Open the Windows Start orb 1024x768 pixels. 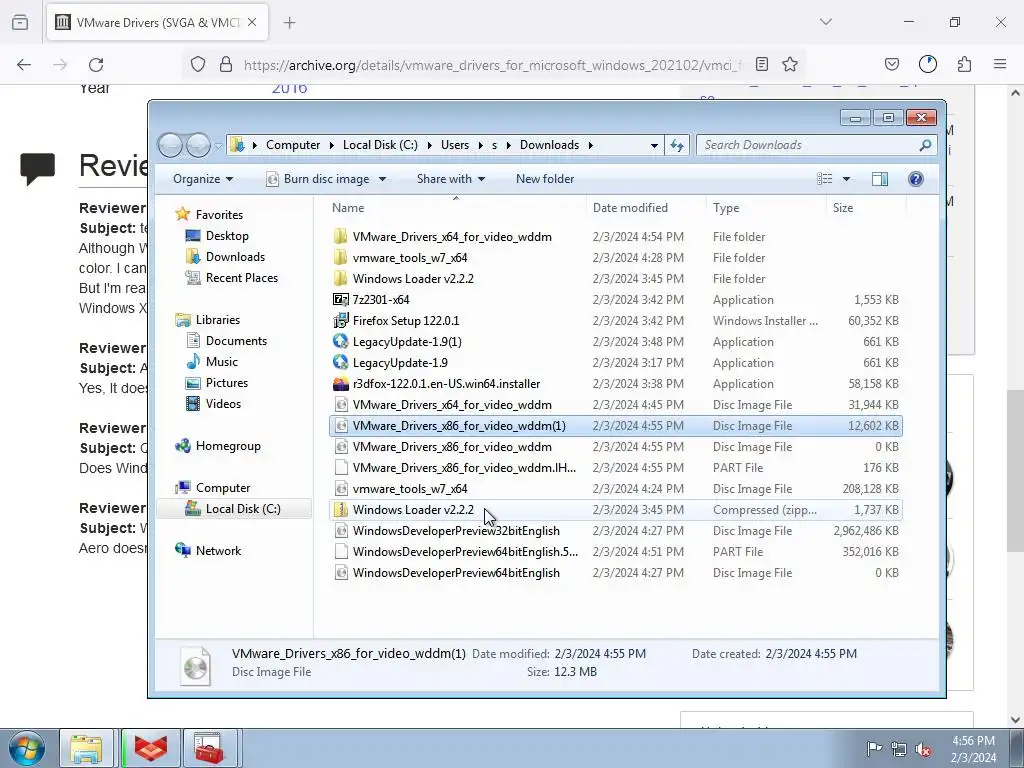tap(27, 748)
